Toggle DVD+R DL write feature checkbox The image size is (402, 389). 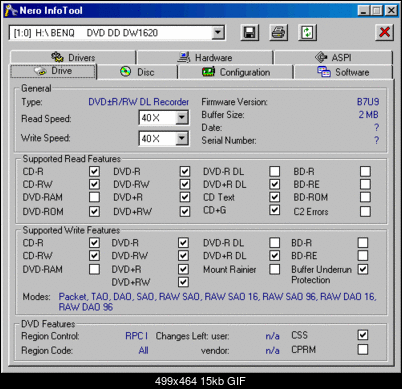275,255
